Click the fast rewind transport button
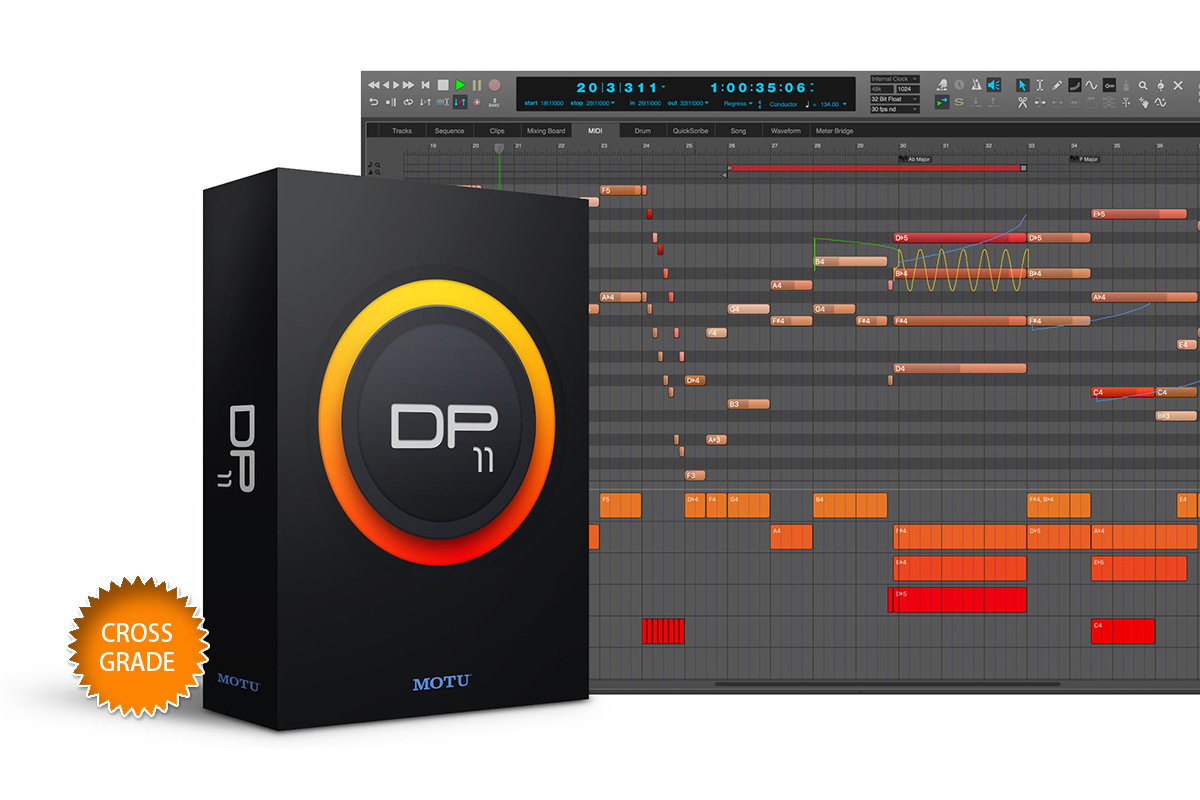This screenshot has height=800, width=1200. [374, 85]
